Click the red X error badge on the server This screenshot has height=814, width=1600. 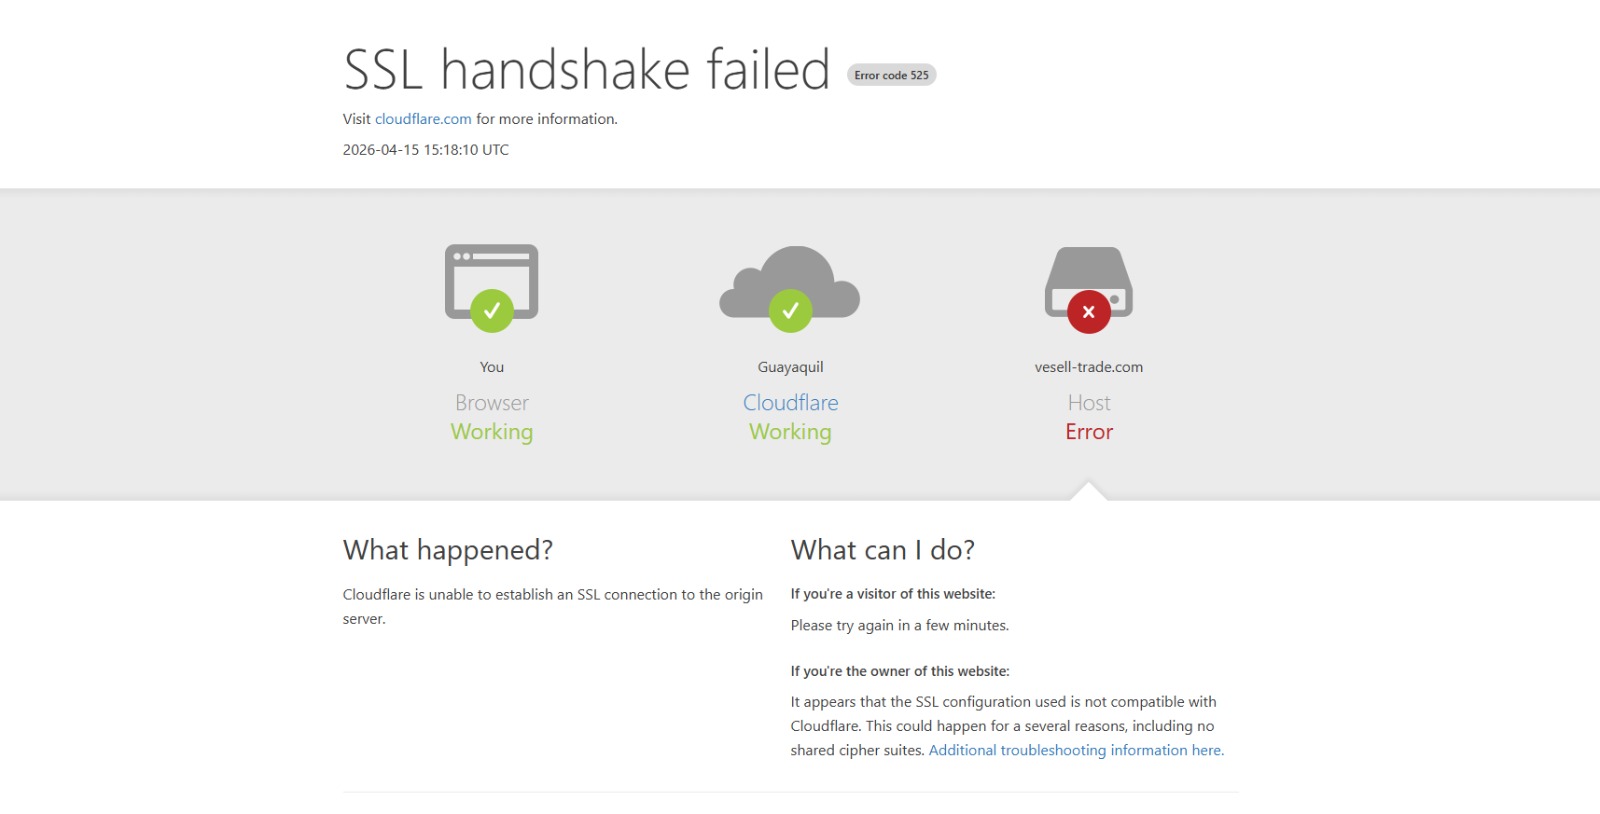point(1088,312)
